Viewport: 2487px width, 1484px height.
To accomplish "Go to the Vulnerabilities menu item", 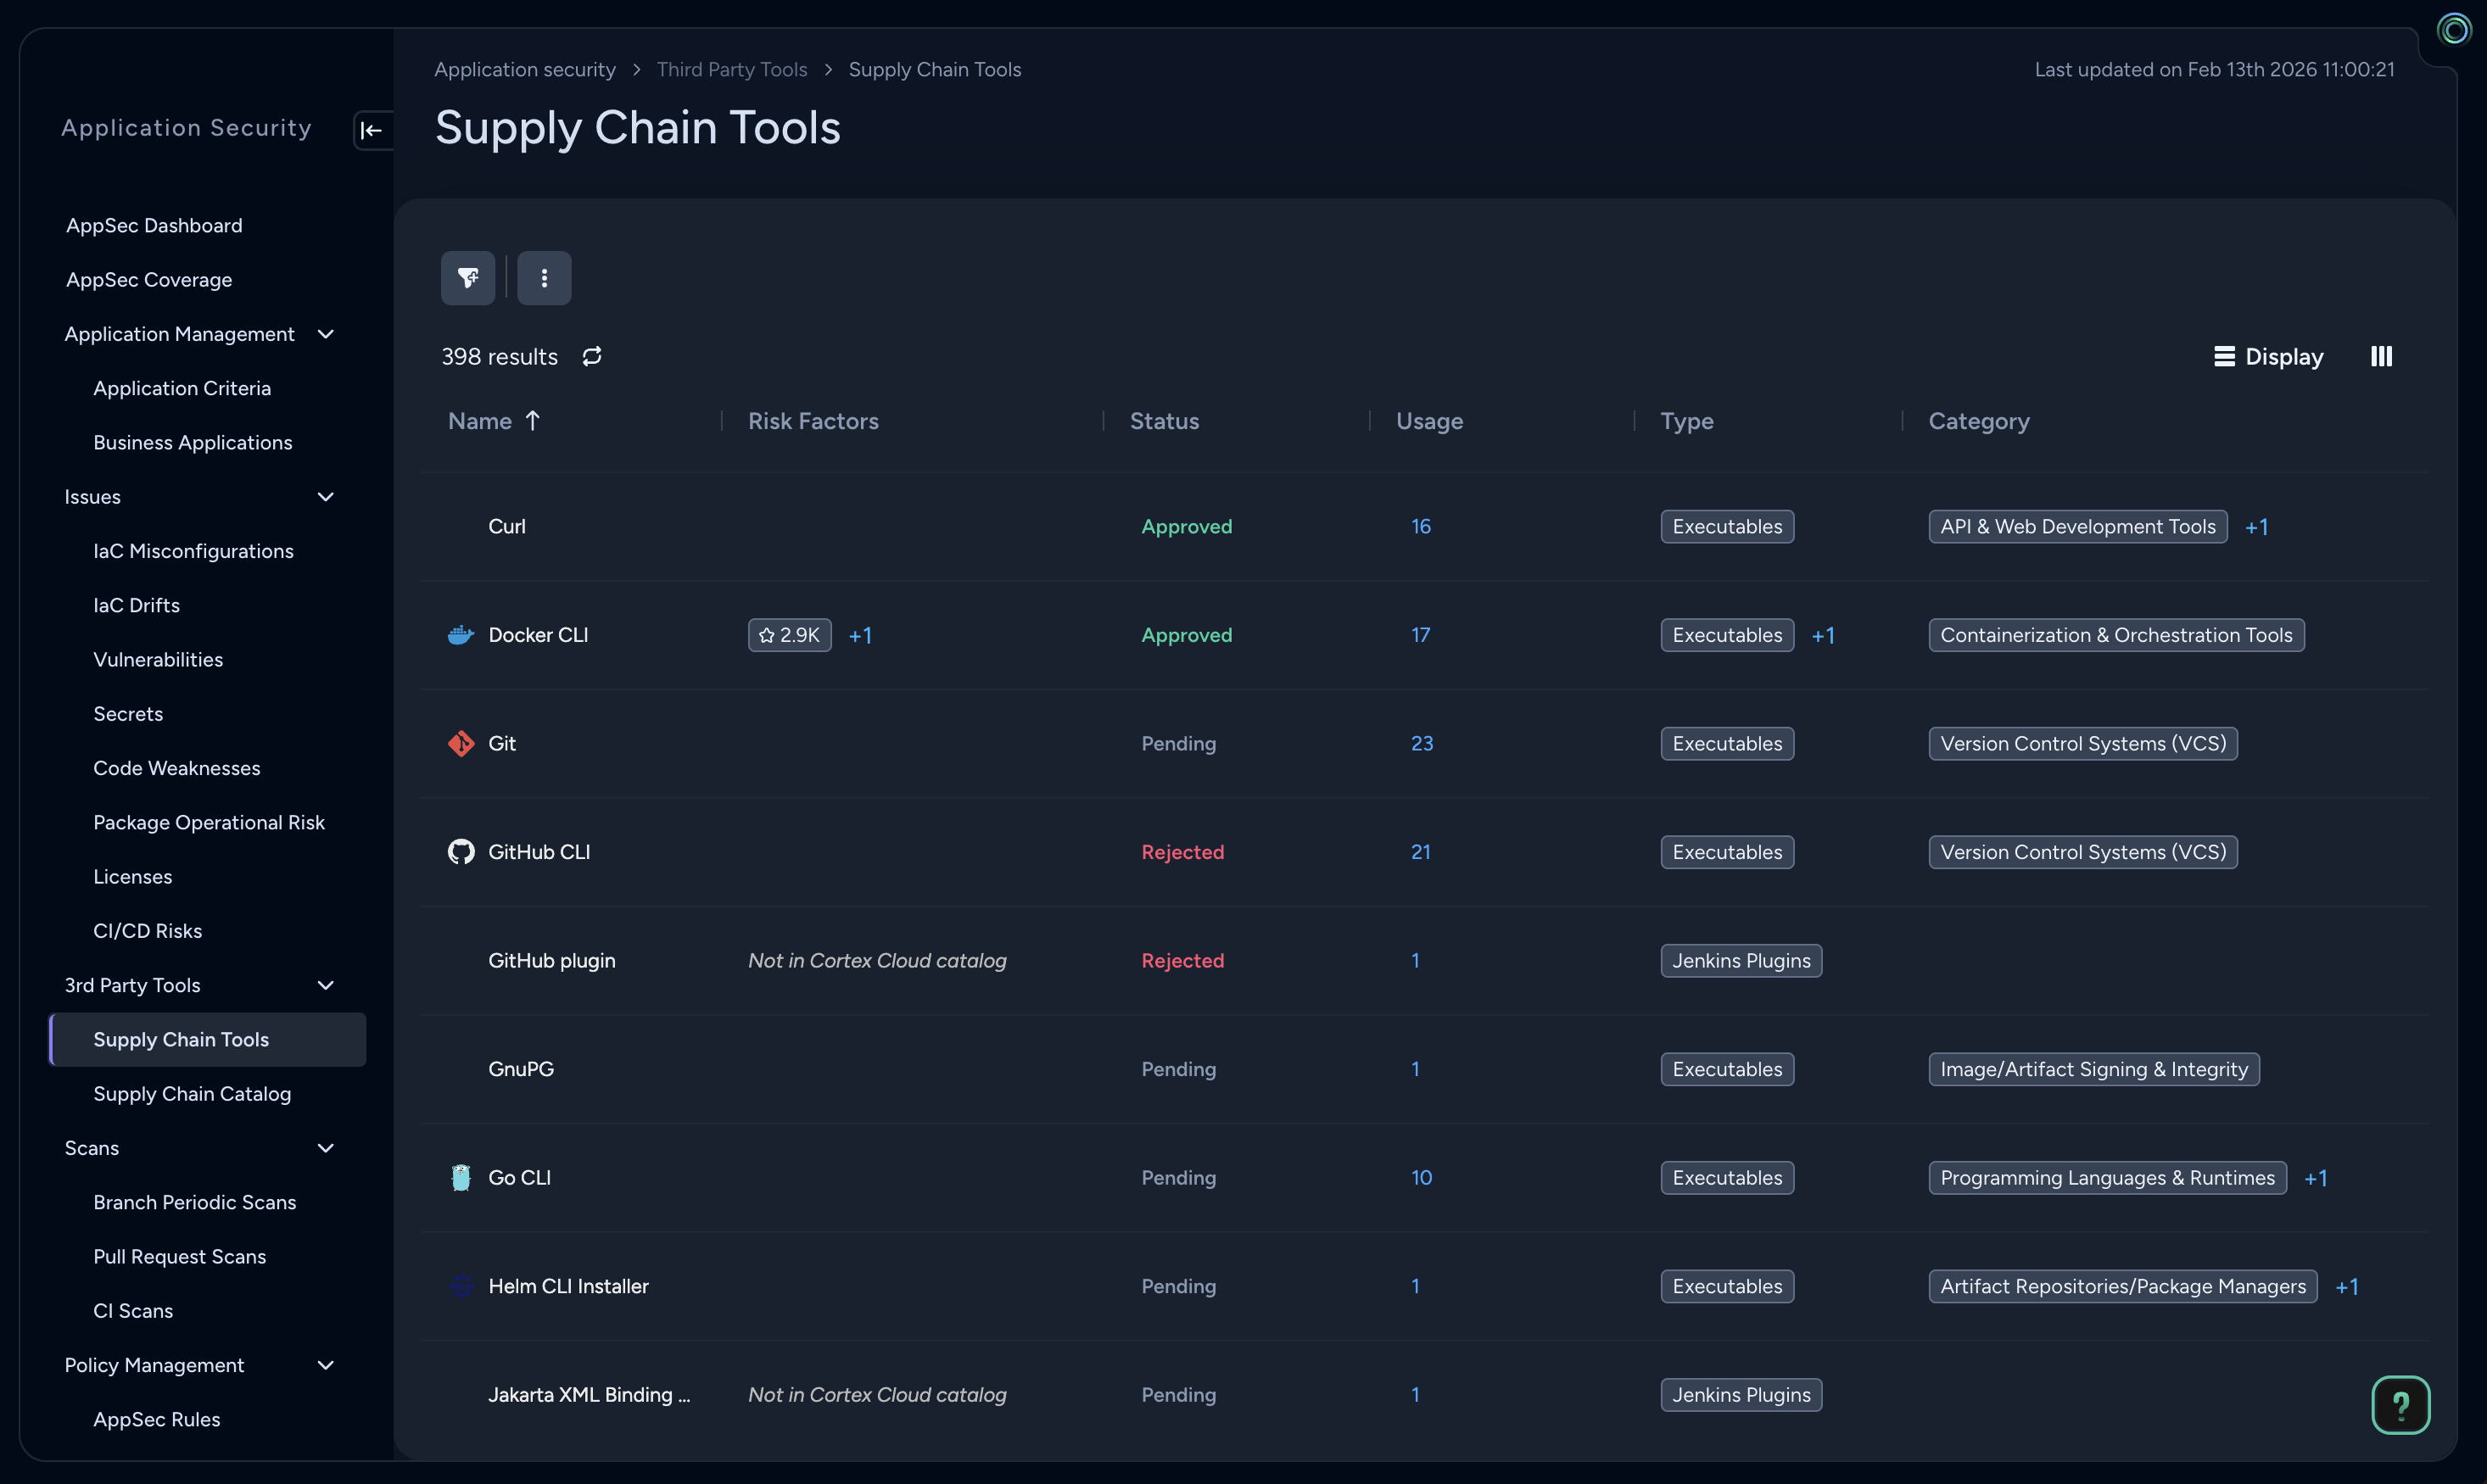I will [x=158, y=660].
